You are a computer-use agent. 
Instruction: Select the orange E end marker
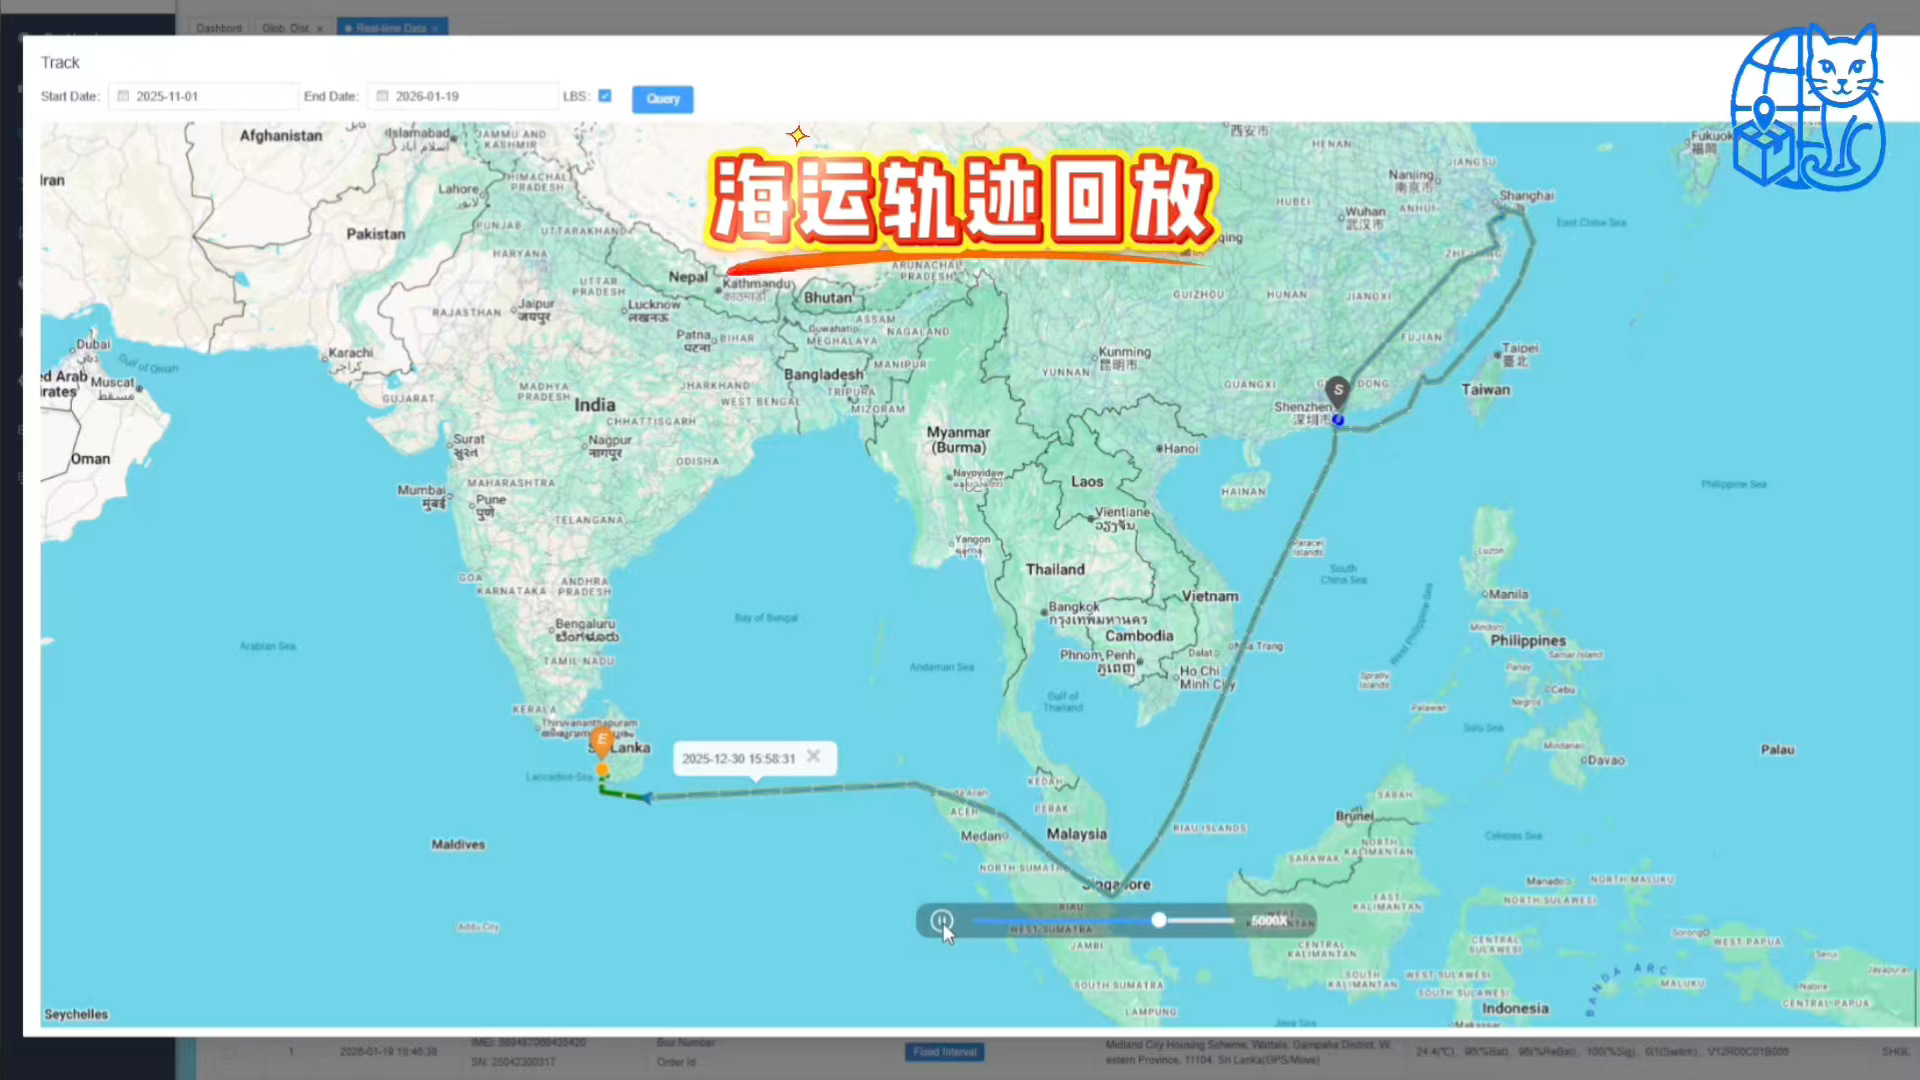click(x=601, y=741)
